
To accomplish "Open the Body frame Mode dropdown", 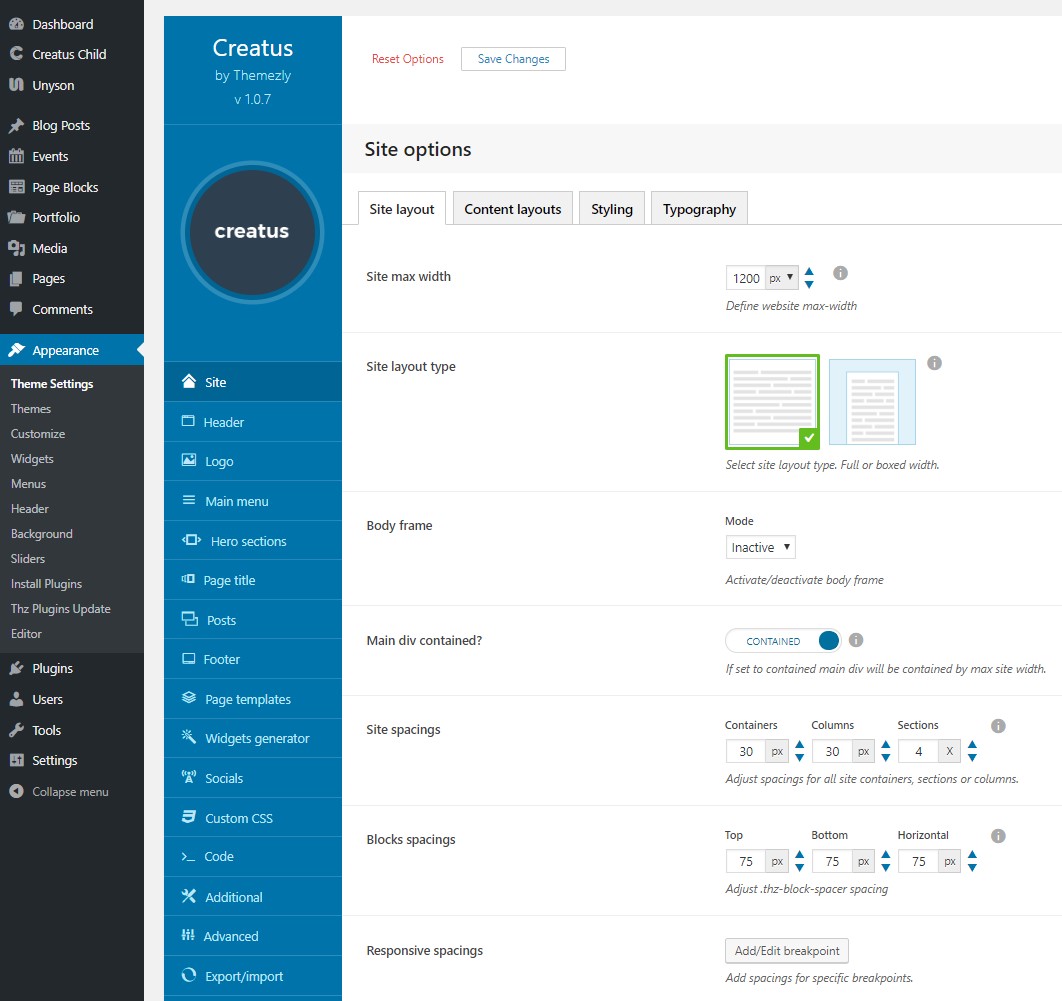I will (x=760, y=547).
